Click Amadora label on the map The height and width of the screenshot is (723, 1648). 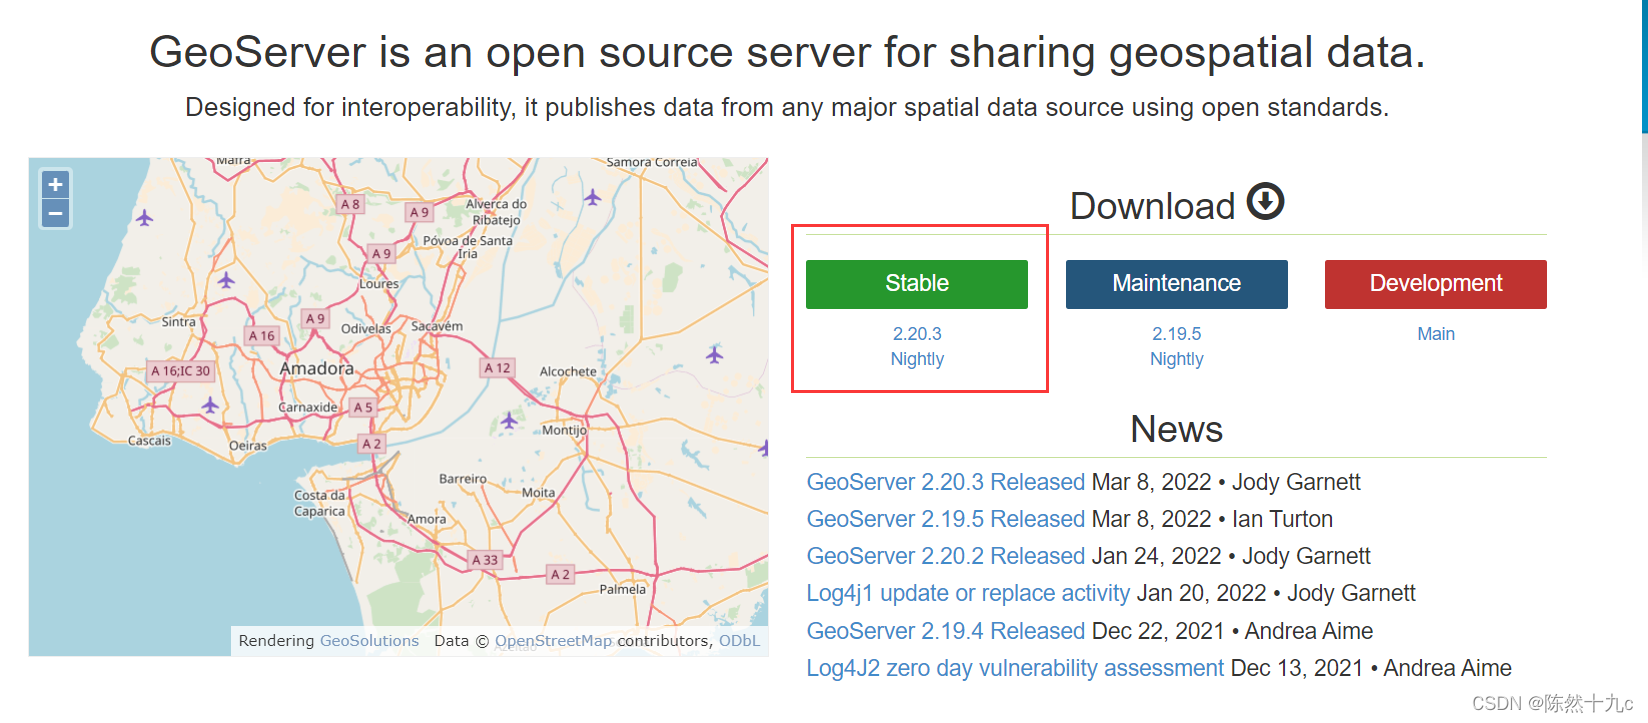click(317, 369)
